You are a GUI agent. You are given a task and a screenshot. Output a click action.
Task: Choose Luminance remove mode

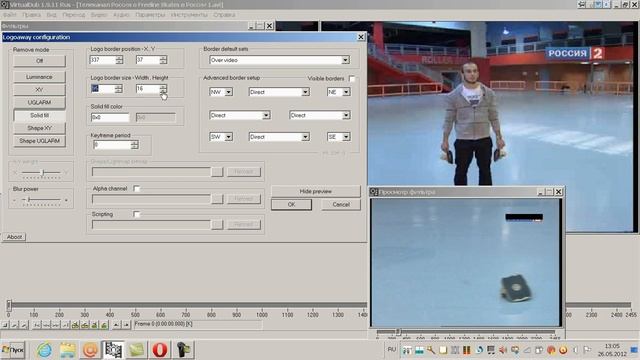39,77
